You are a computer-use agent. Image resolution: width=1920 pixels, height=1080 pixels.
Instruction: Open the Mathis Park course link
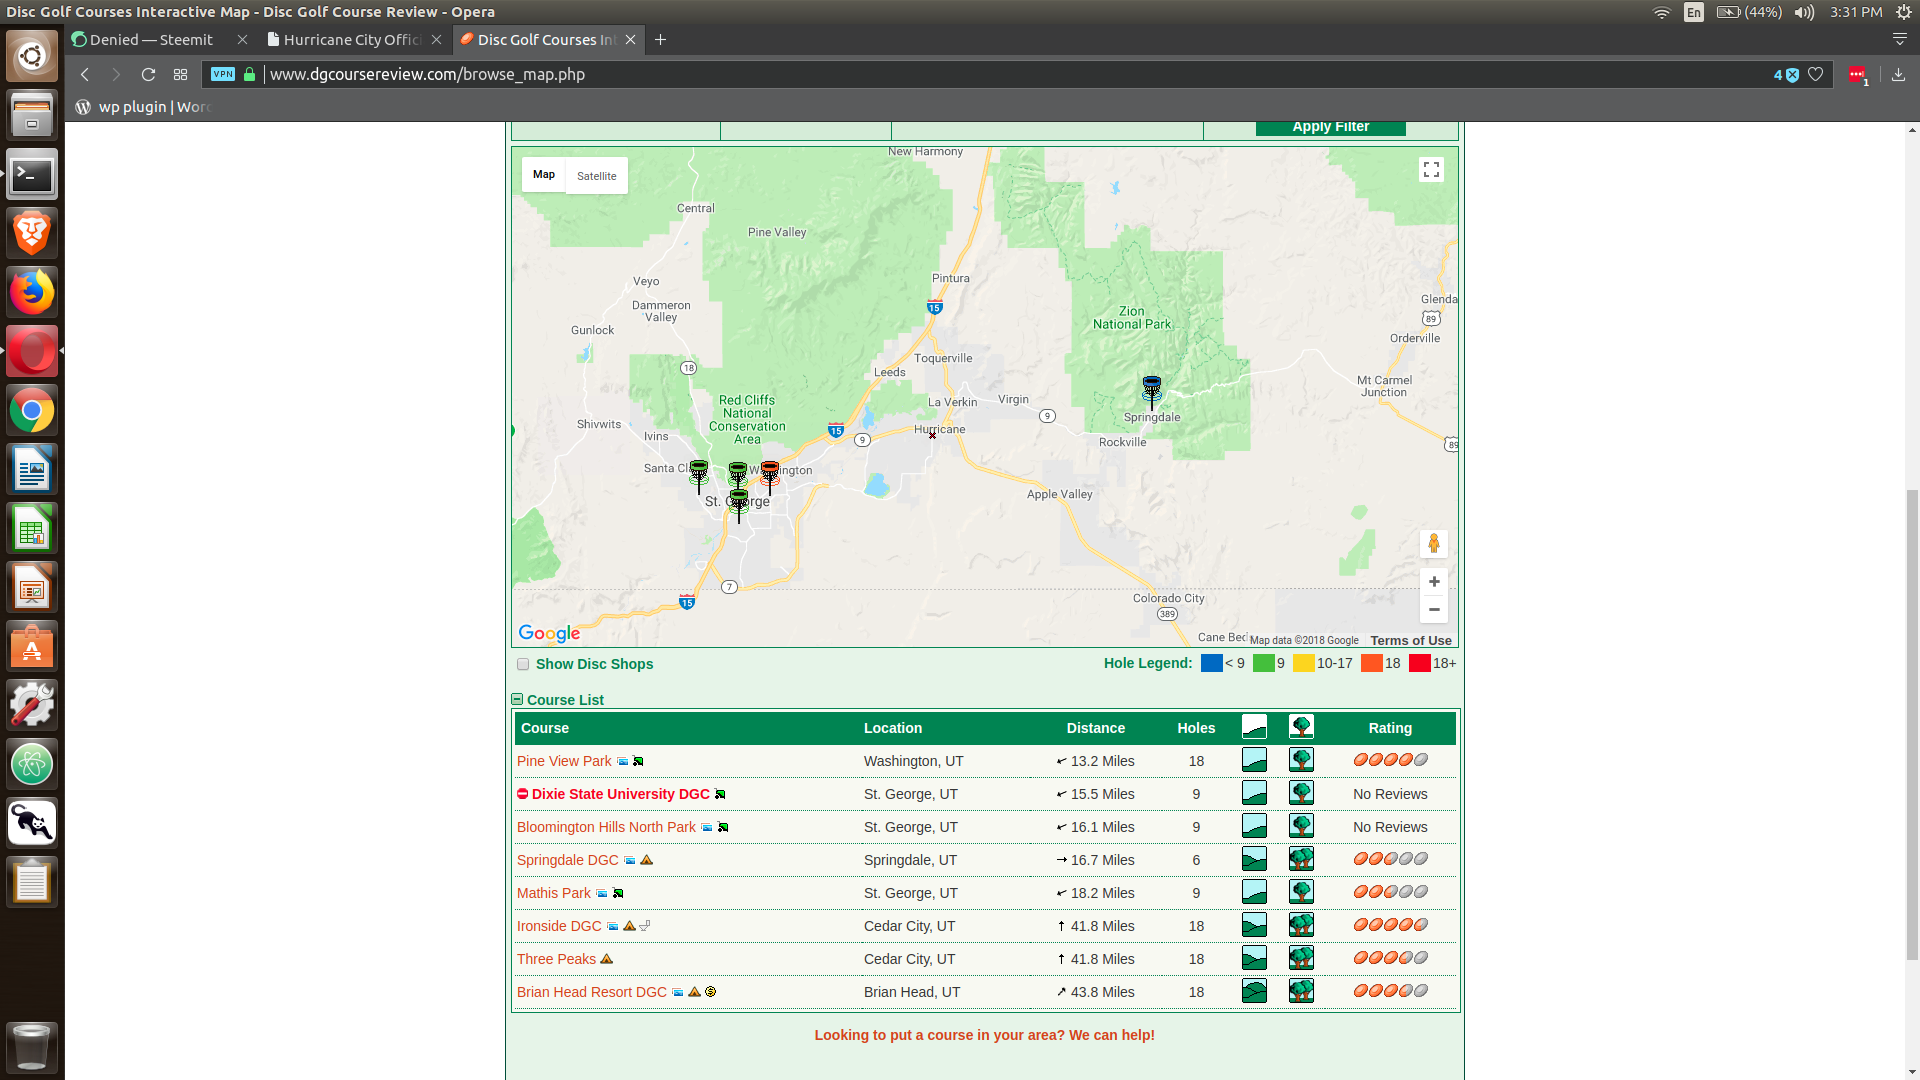click(554, 893)
